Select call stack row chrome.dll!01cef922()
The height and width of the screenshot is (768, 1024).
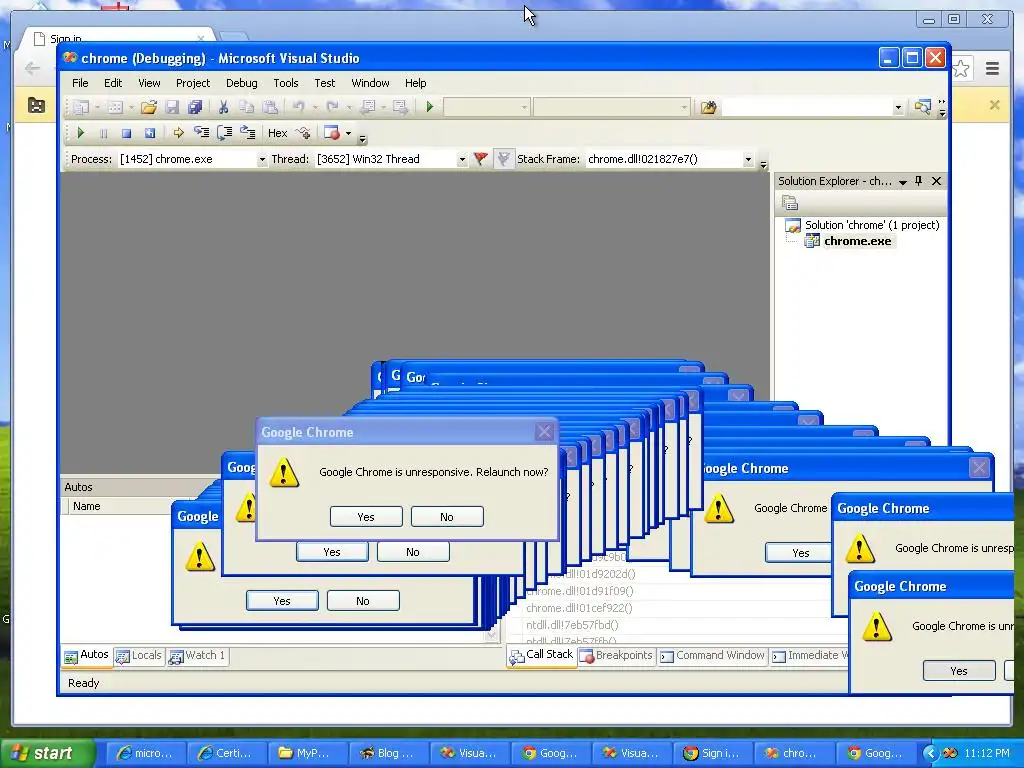[579, 608]
